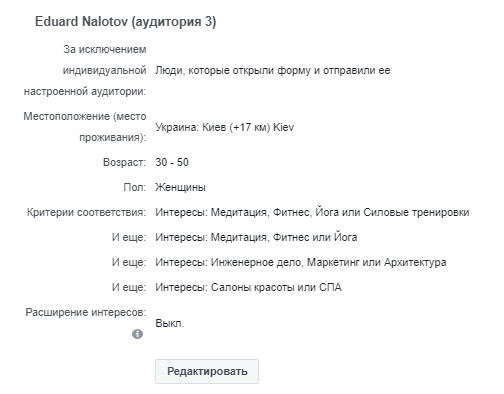Click the interests line ending with Фитнес или Йога

click(256, 237)
